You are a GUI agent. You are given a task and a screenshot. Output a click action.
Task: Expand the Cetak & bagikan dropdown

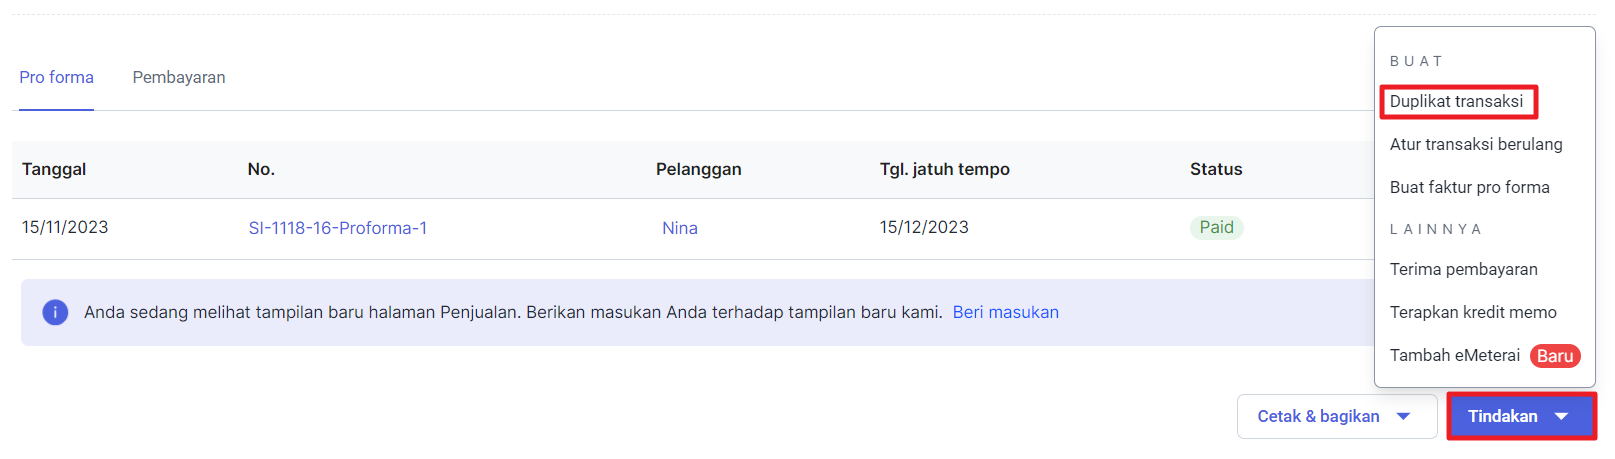tap(1337, 416)
